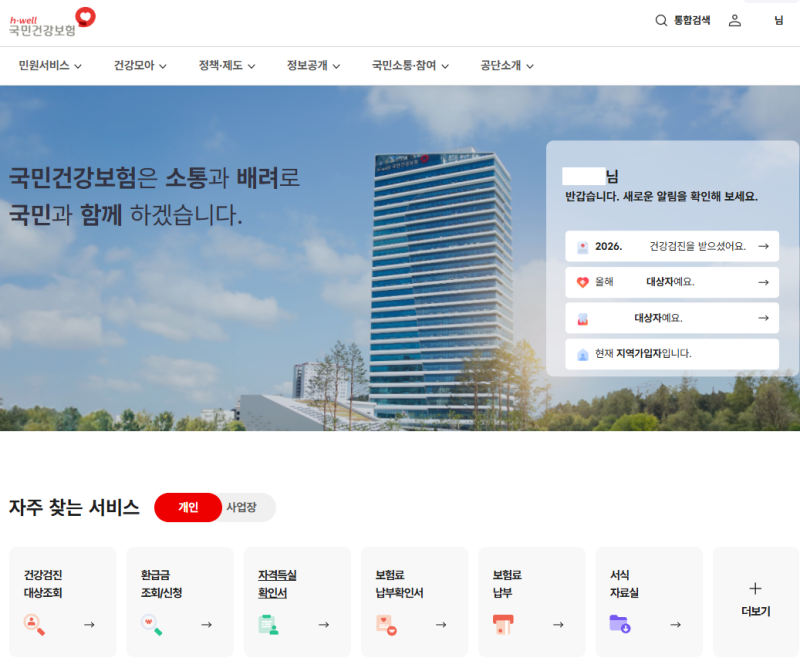Click 건강검진을 받으셨어요 notification text
800x661 pixels.
[697, 246]
